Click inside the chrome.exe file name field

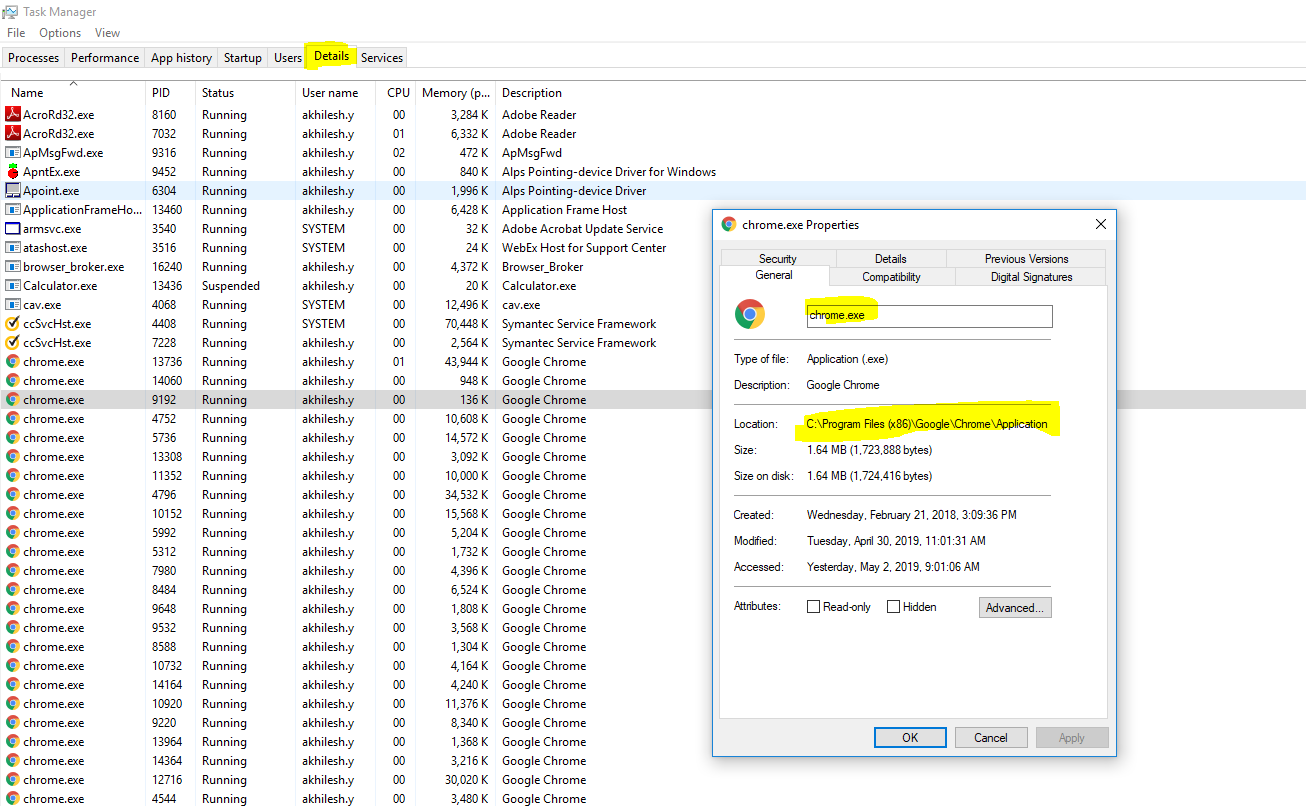tap(928, 316)
